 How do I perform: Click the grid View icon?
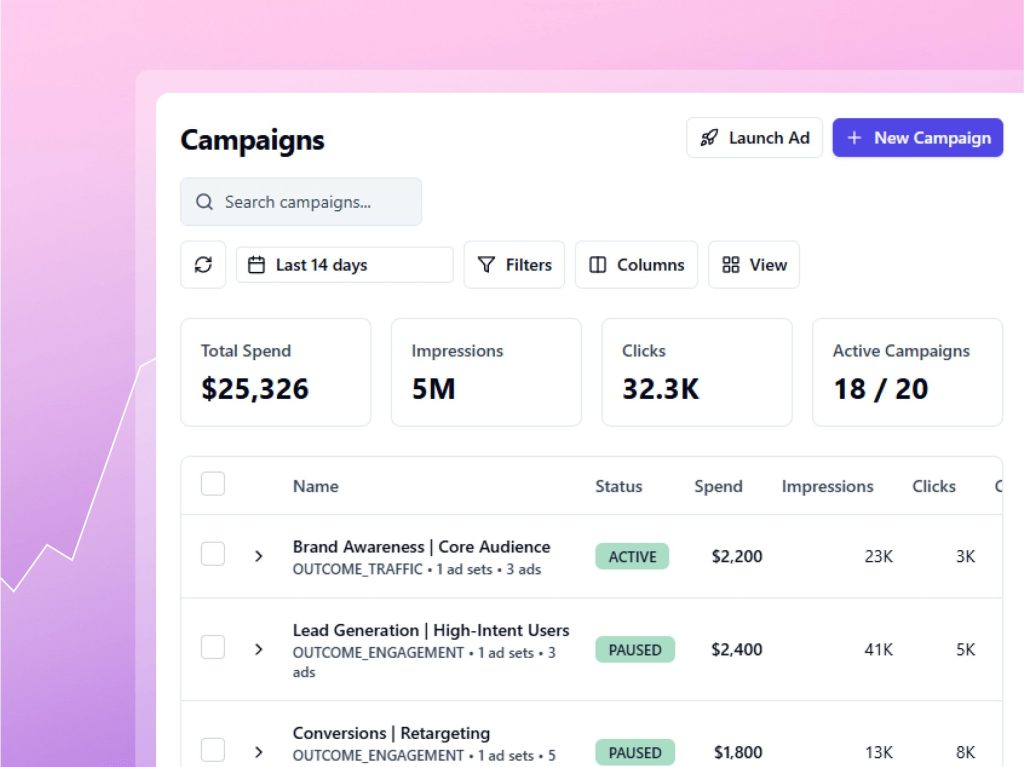731,265
